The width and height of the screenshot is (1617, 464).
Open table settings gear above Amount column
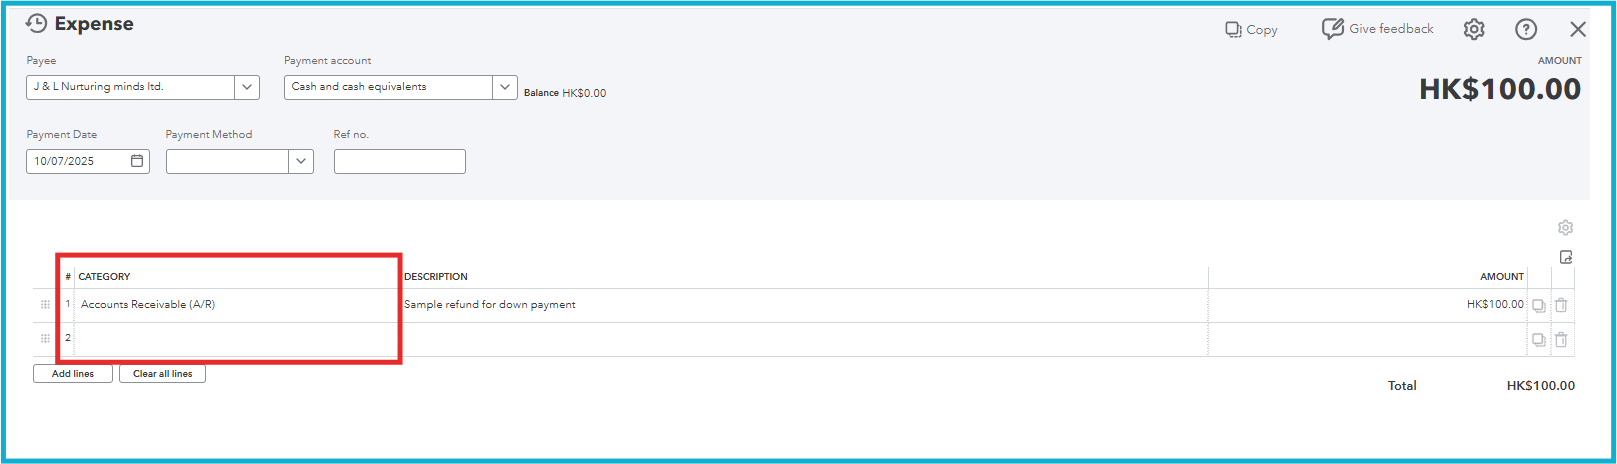(1566, 228)
